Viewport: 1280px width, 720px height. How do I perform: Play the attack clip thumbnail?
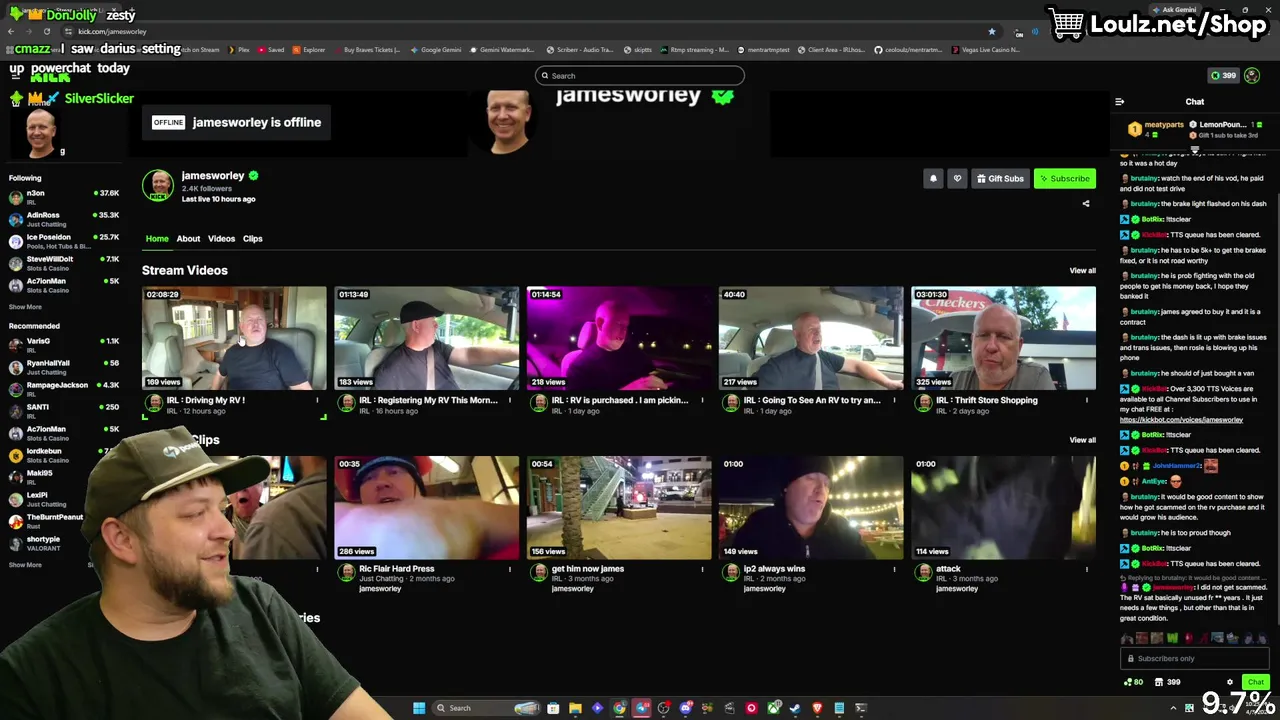click(1003, 508)
